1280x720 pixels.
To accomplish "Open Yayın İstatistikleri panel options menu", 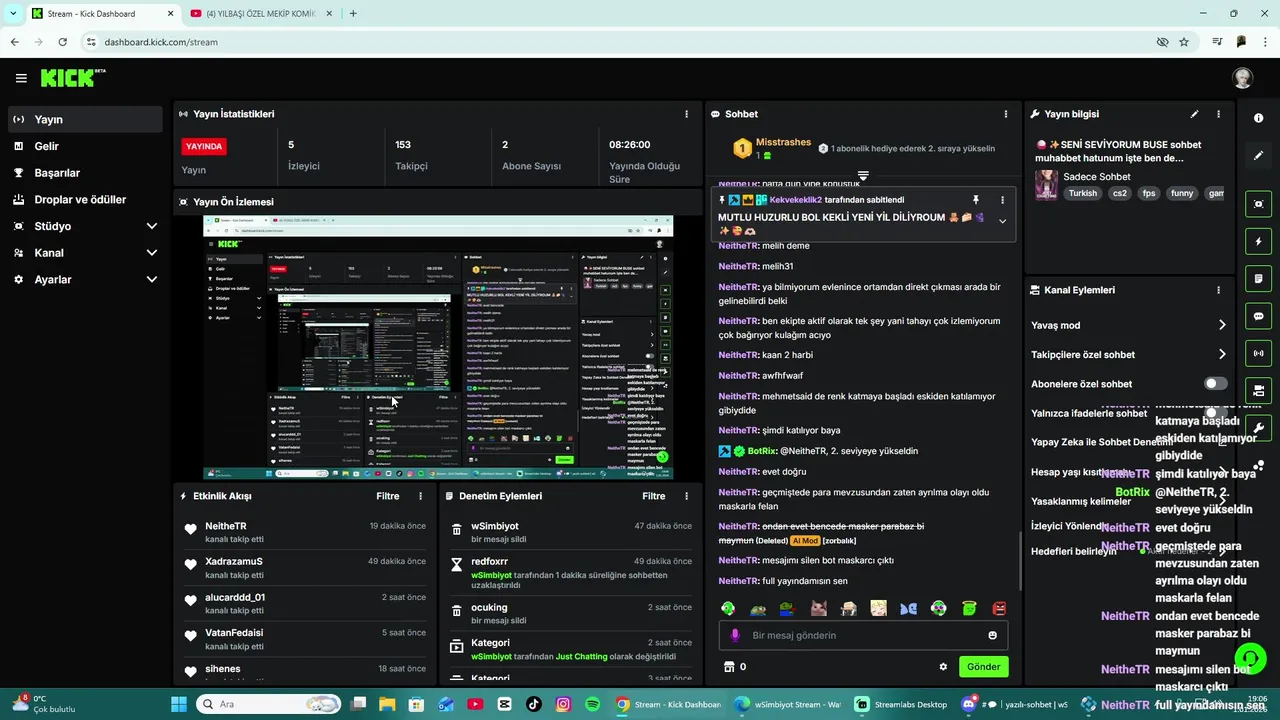I will pyautogui.click(x=686, y=114).
